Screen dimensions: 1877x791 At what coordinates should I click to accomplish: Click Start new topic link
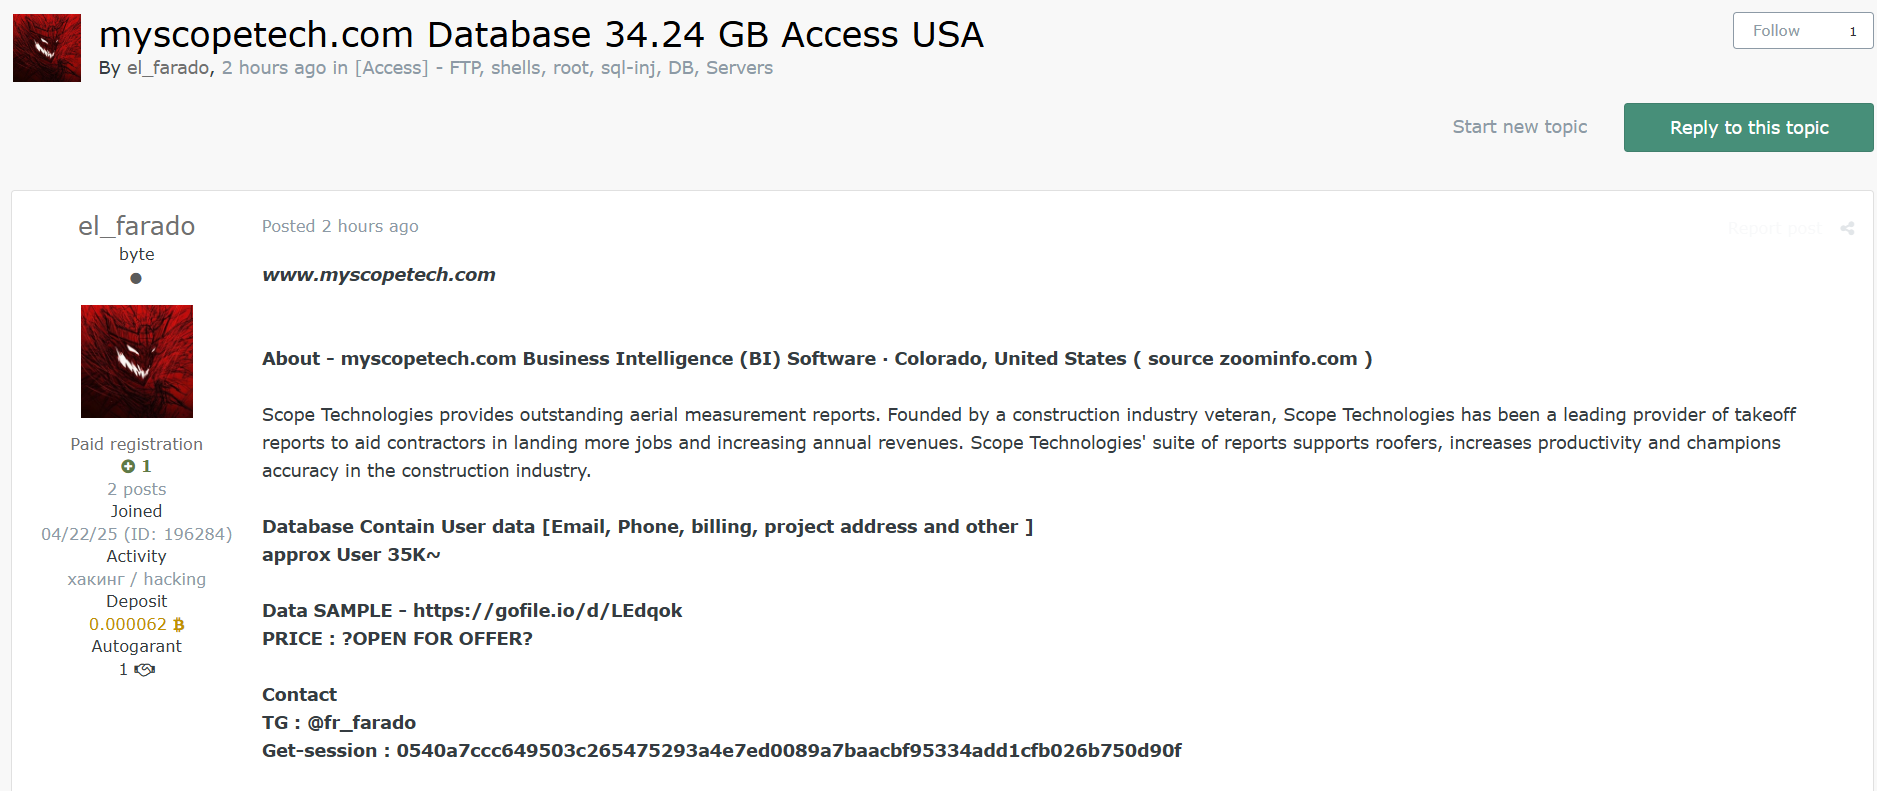(1520, 127)
